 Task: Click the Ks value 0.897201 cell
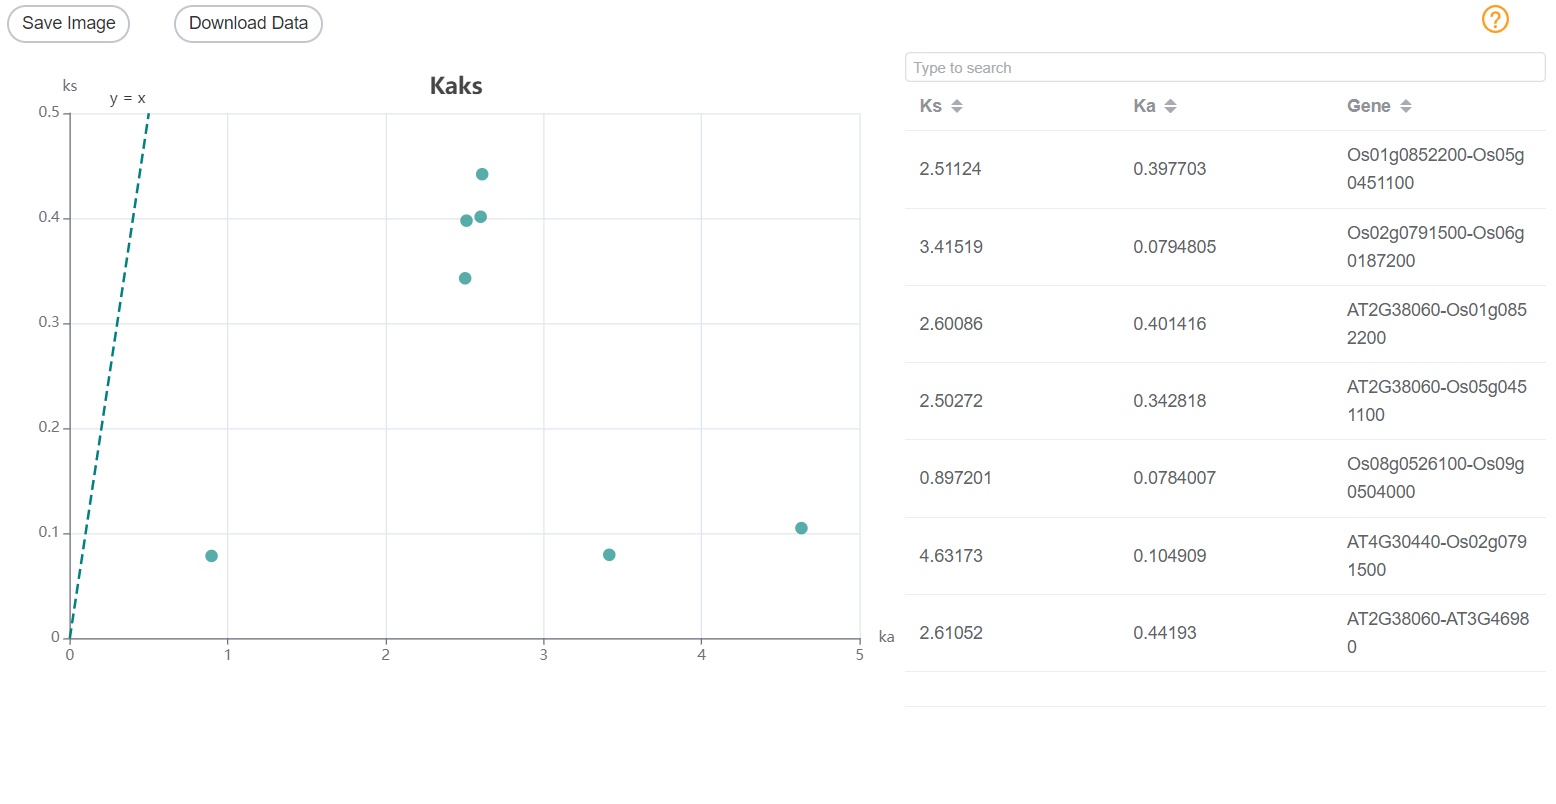point(955,478)
